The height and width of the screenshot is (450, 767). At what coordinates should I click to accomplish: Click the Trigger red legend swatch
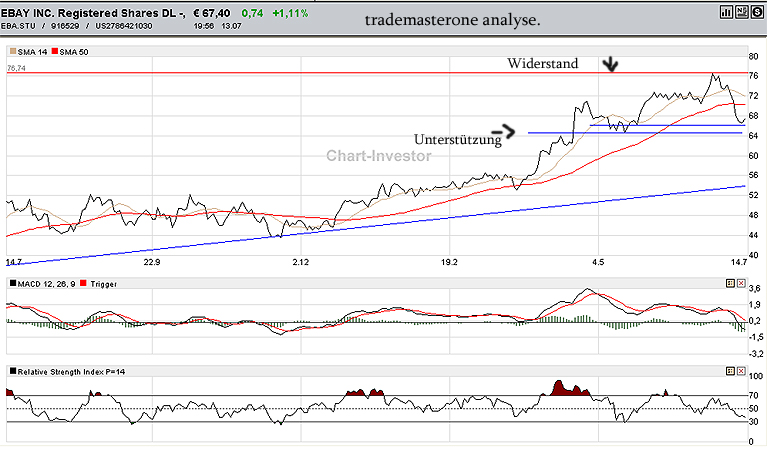pyautogui.click(x=83, y=283)
